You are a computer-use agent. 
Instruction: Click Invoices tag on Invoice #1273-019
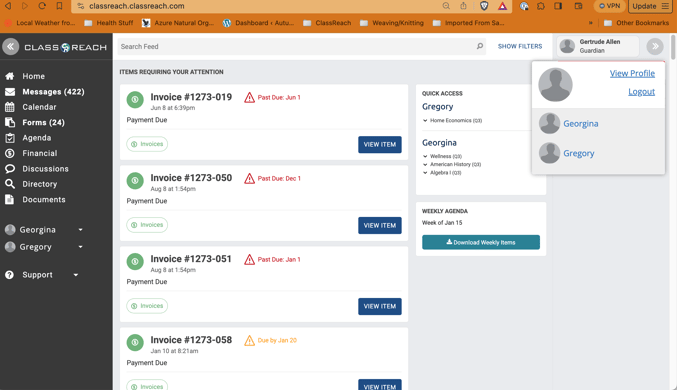coord(147,144)
